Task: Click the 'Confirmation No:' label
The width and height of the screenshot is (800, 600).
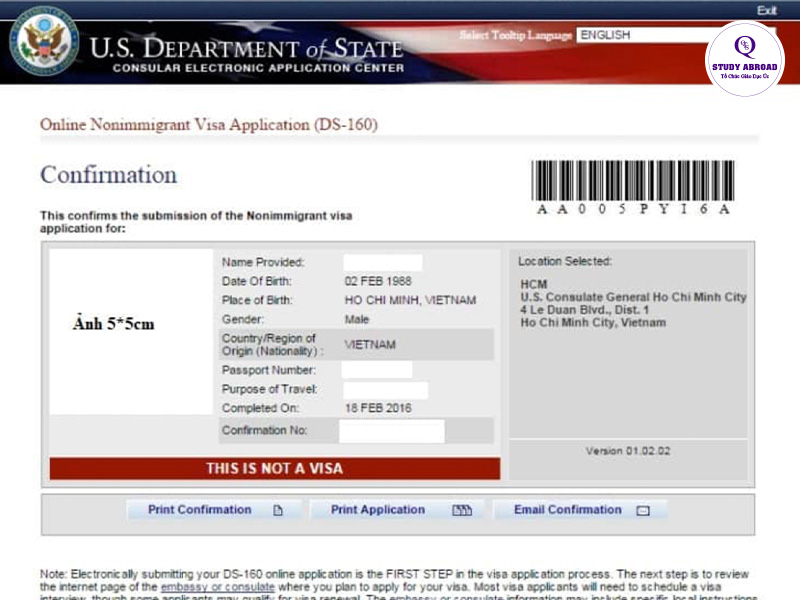Action: [x=264, y=430]
